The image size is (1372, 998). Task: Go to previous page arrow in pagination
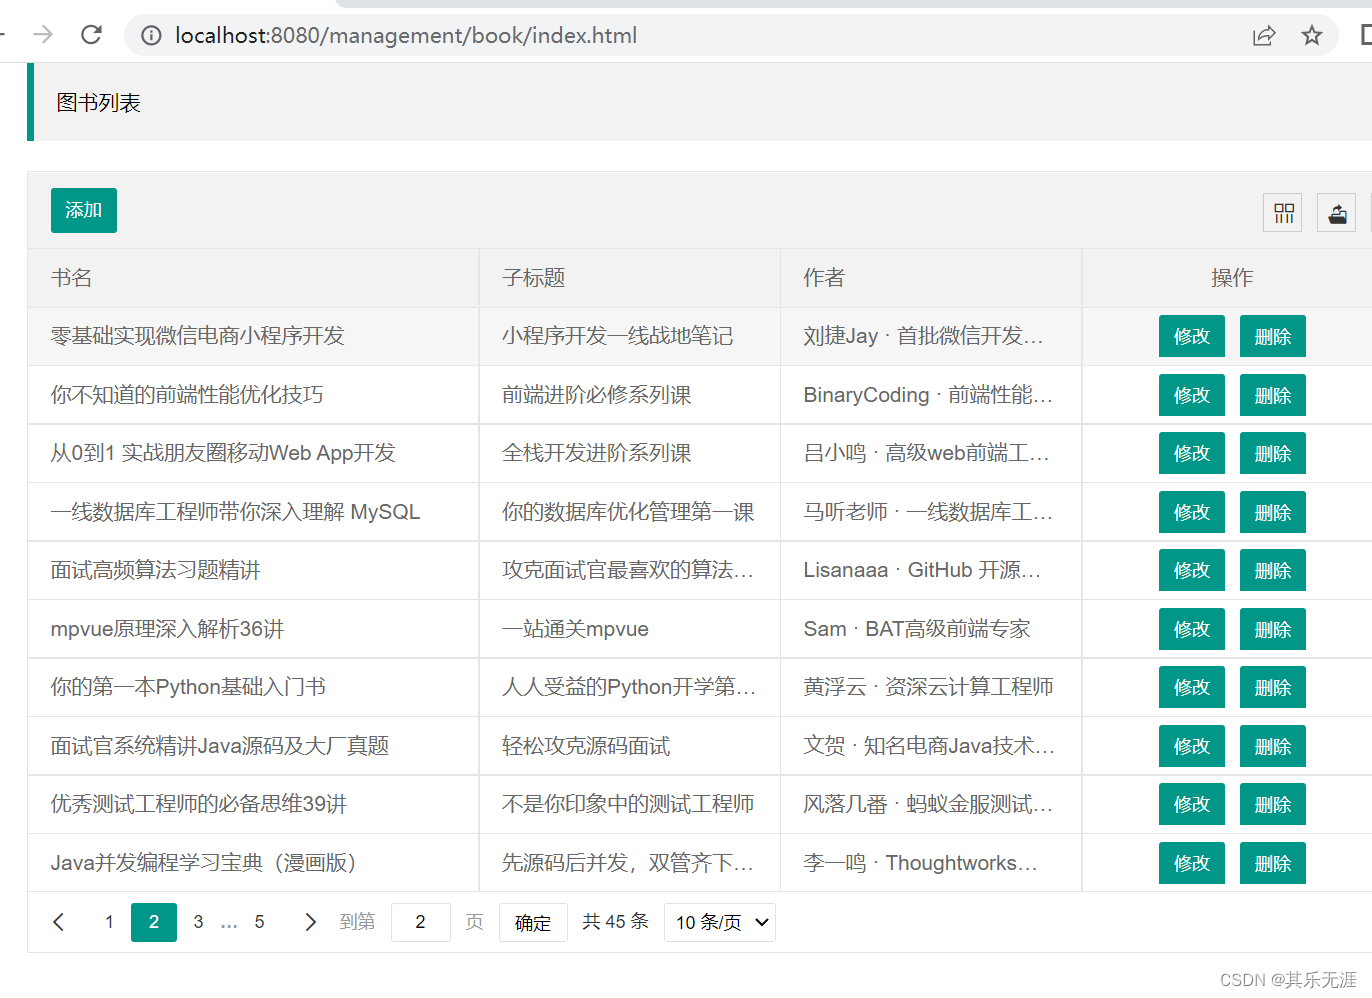pyautogui.click(x=59, y=922)
